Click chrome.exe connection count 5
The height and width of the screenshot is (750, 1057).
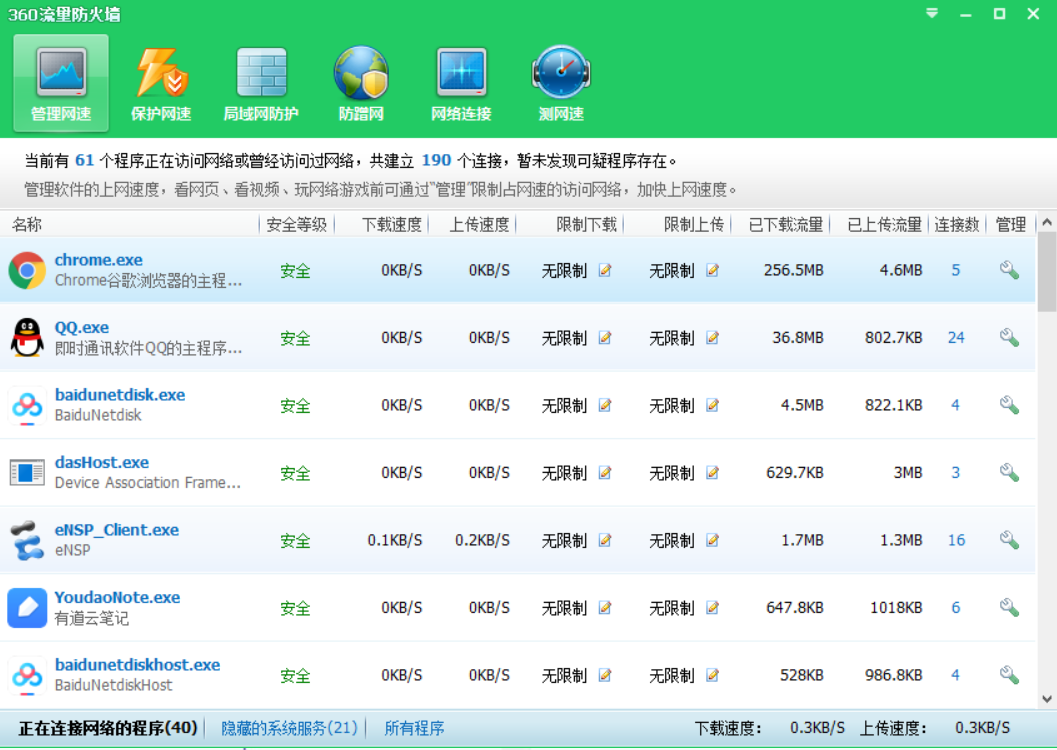[x=955, y=270]
